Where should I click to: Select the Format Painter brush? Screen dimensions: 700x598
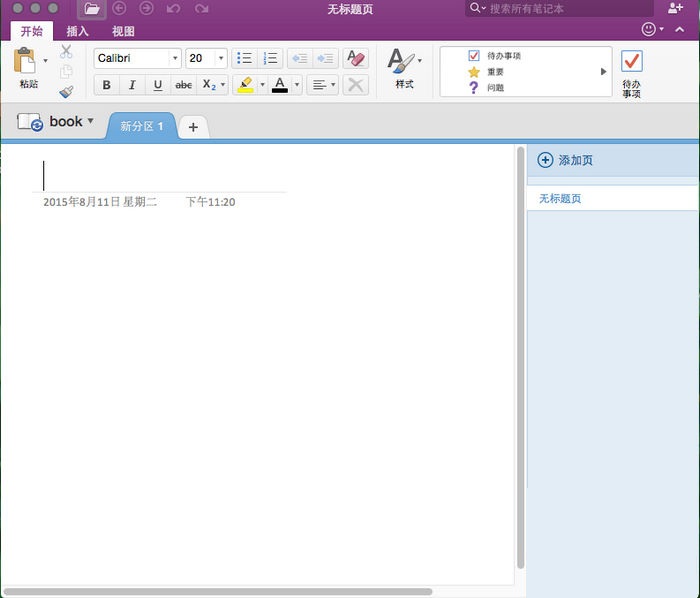click(x=66, y=92)
